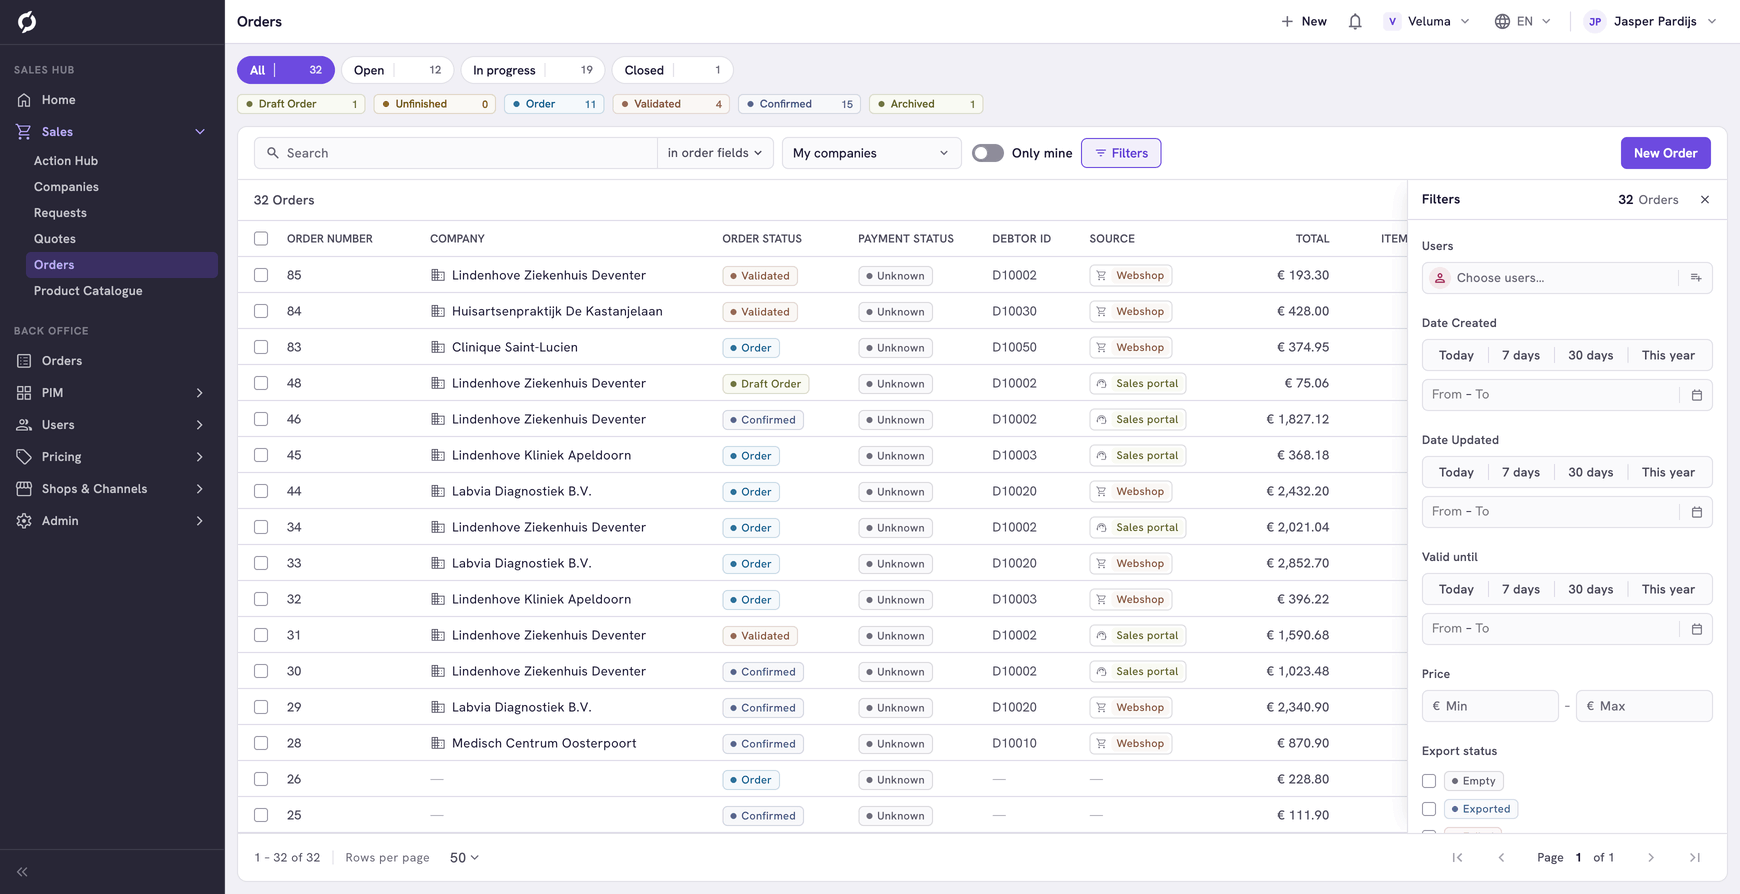Switch to the Open orders tab
The height and width of the screenshot is (894, 1740).
[397, 70]
